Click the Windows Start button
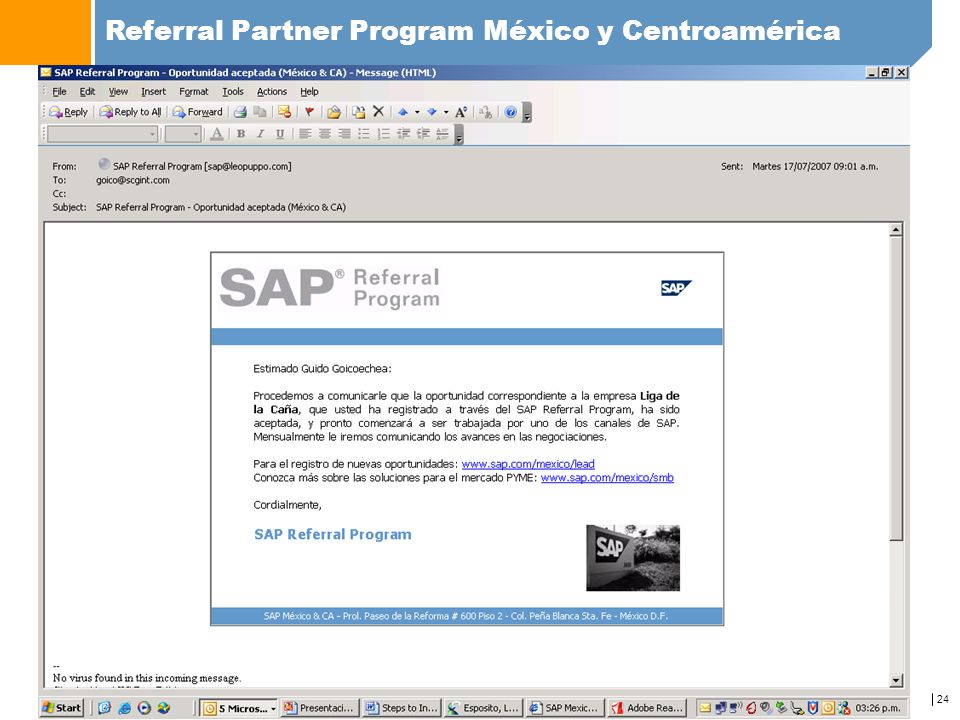 pos(61,708)
